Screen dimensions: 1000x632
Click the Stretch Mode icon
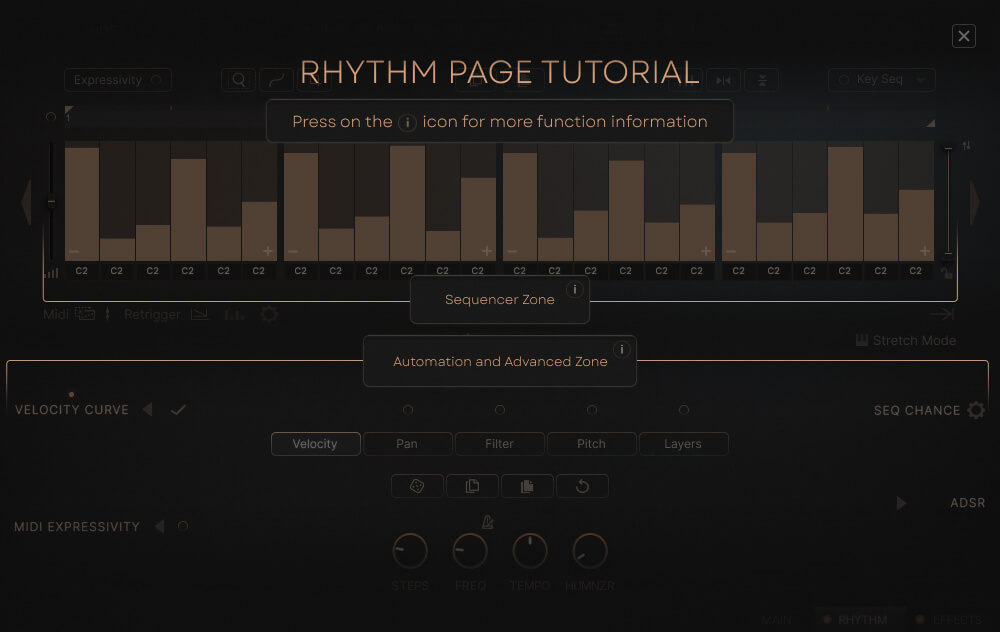860,340
